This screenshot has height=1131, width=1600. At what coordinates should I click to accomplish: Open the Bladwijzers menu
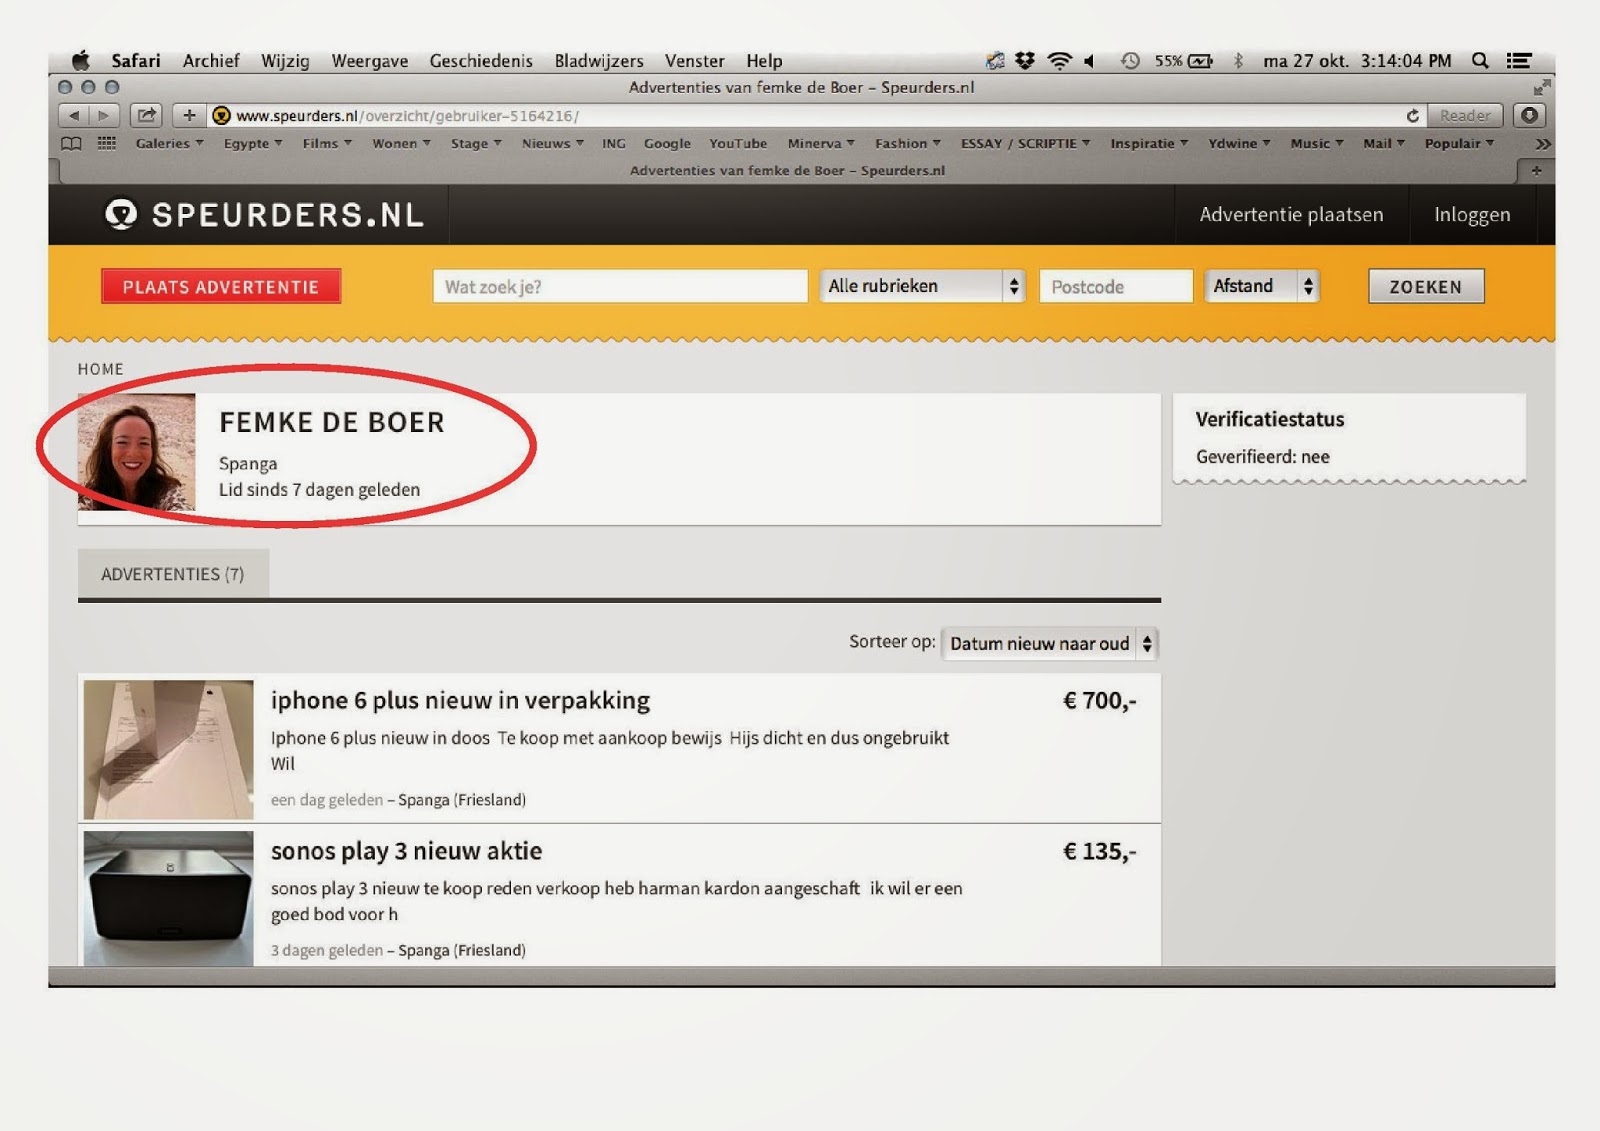[599, 61]
